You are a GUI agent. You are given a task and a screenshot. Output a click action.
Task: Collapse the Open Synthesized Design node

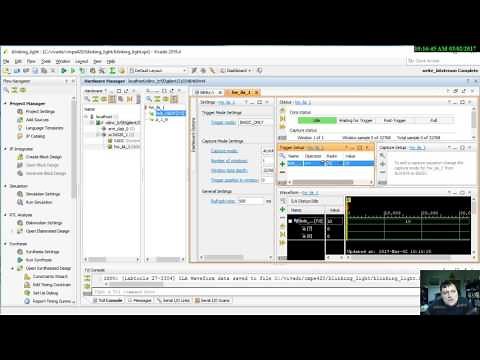tap(13, 268)
